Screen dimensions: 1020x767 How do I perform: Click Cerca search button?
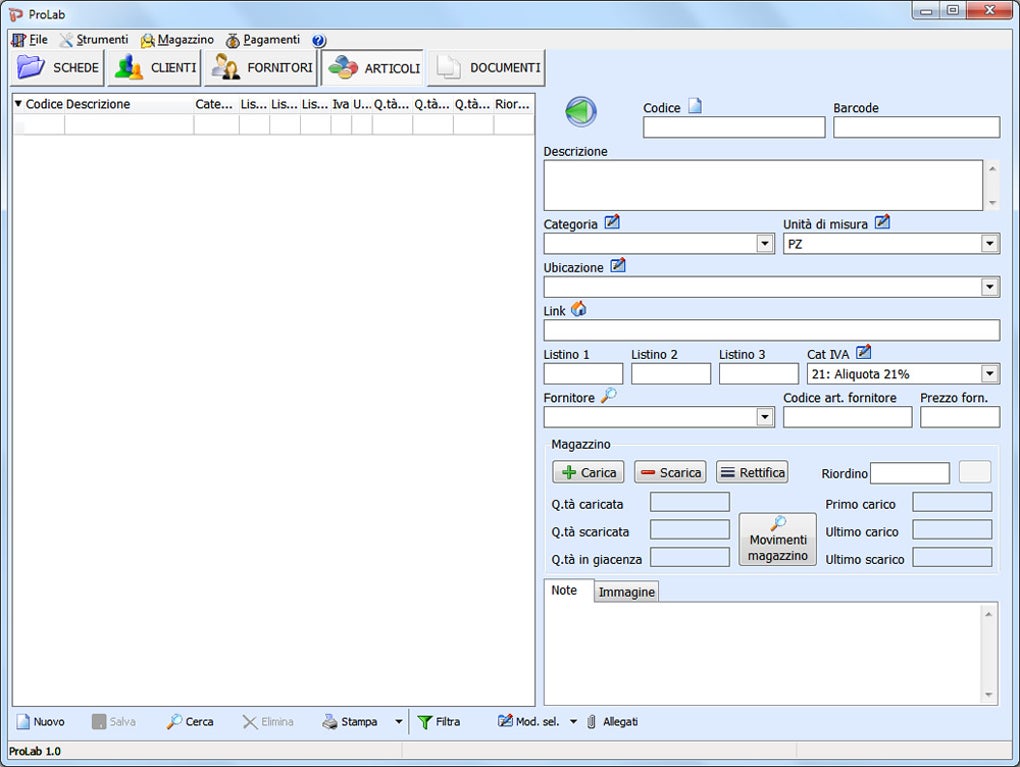190,721
